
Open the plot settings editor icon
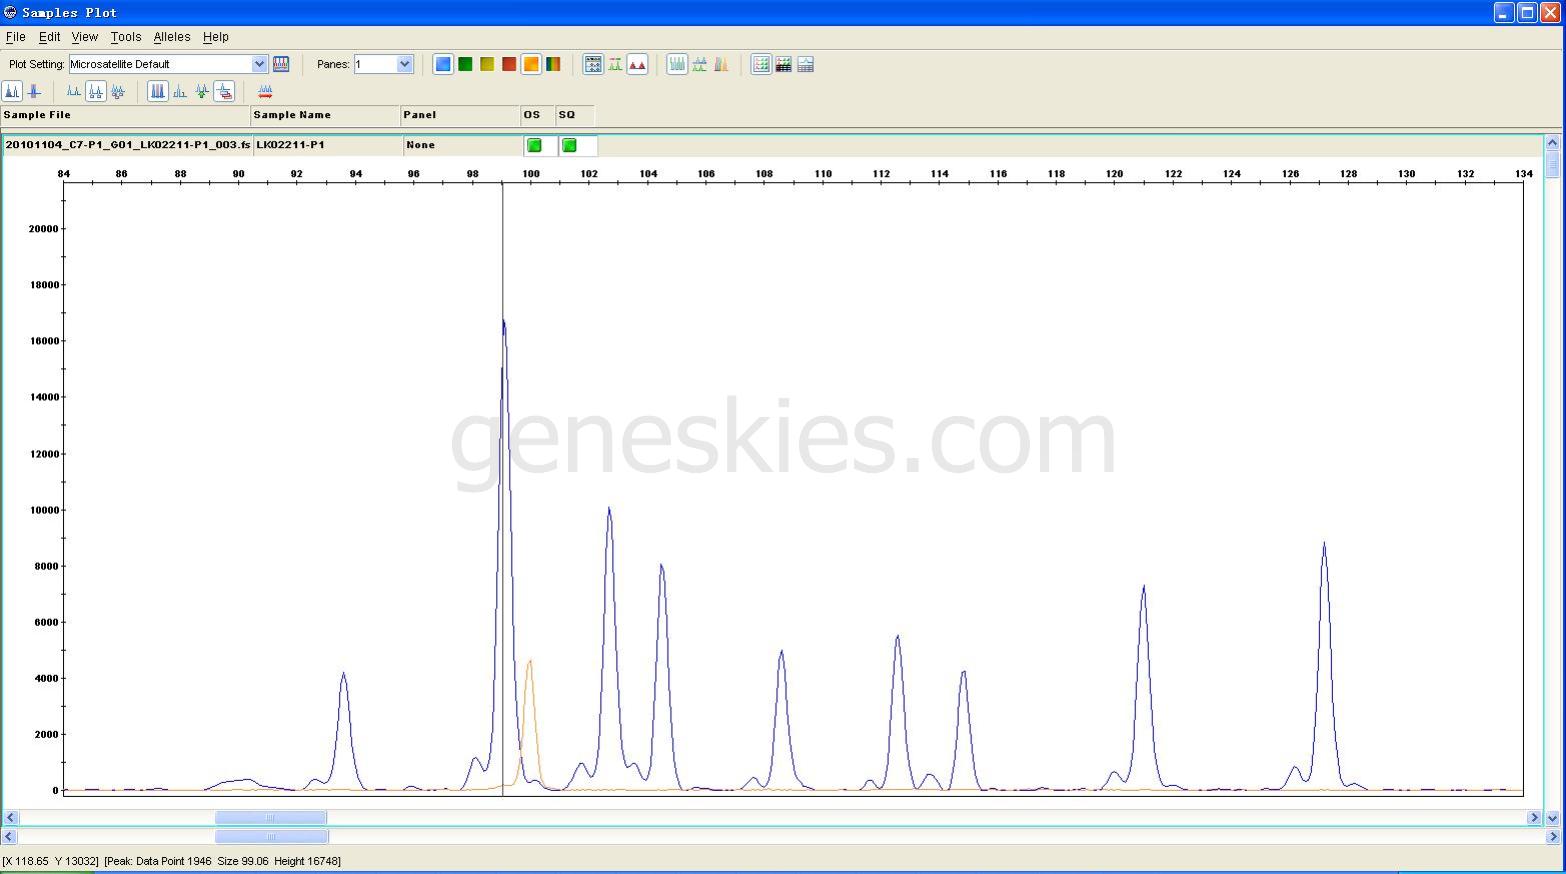[281, 64]
